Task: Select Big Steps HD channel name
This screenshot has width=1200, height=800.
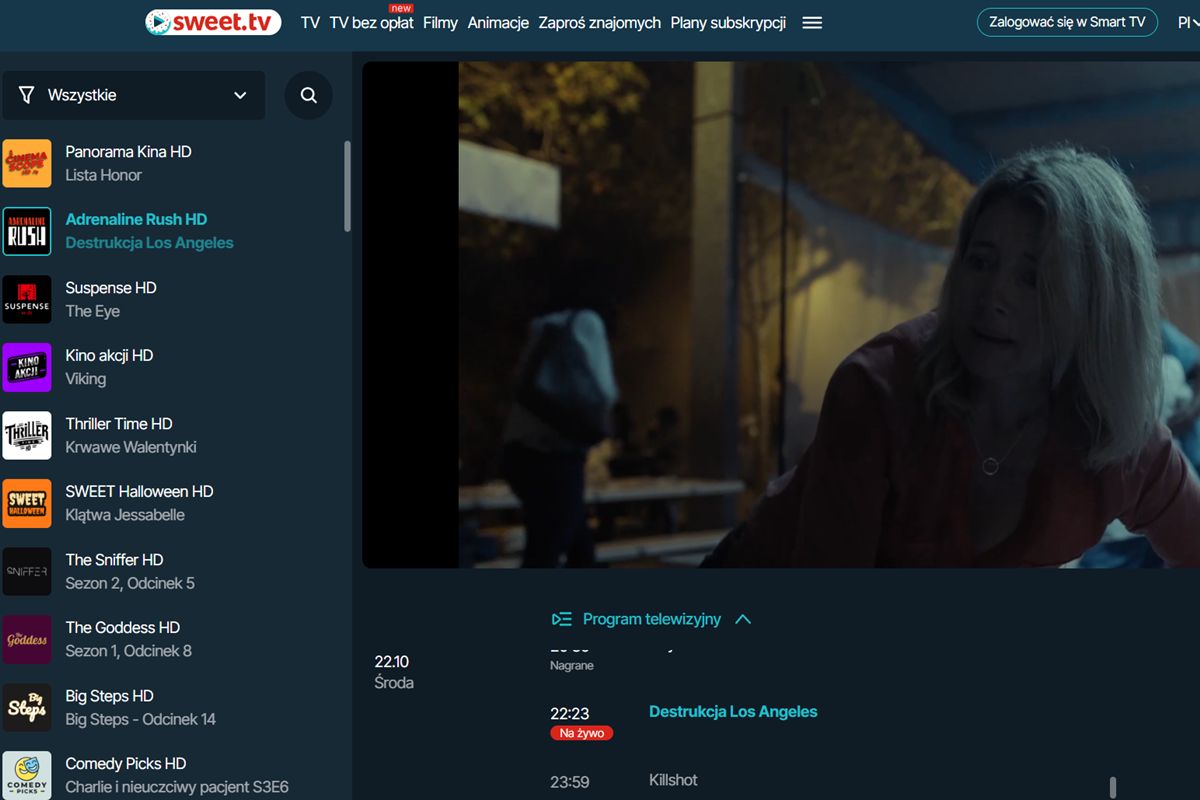Action: coord(109,696)
